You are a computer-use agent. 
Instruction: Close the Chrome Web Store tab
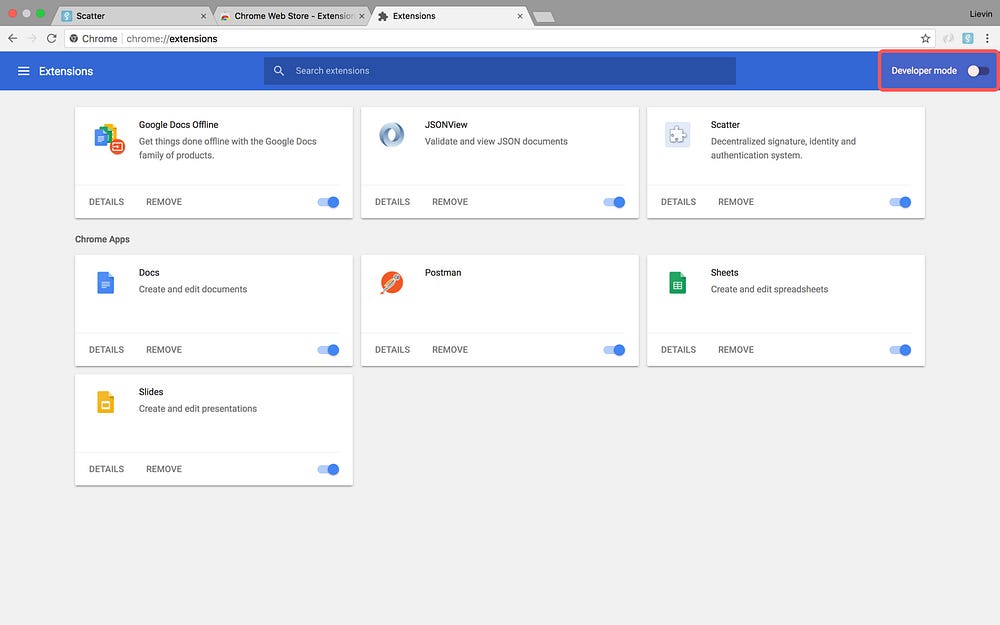click(362, 16)
